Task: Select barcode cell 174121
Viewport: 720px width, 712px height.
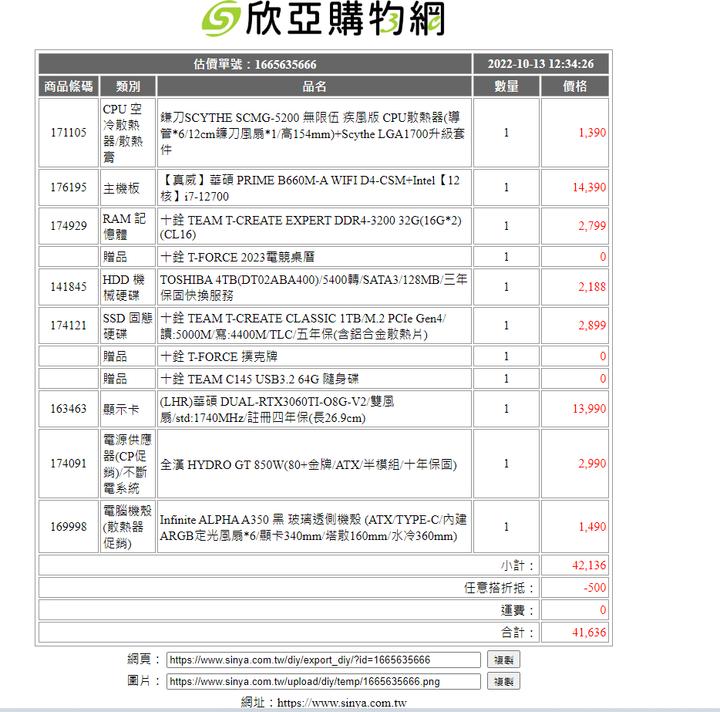Action: tap(68, 325)
